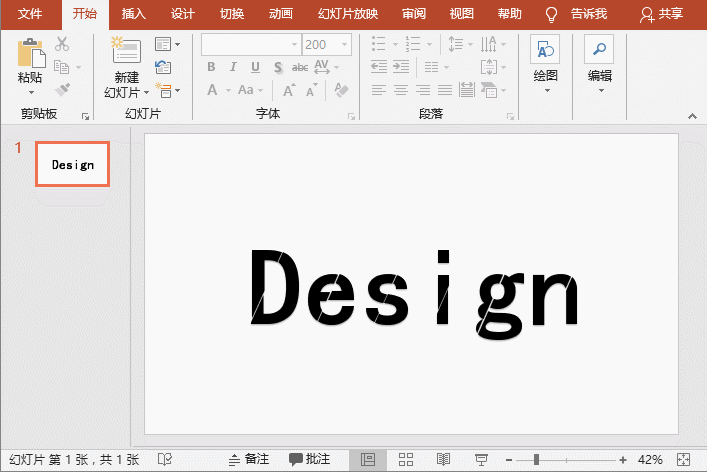Switch to Slide Sorter view in status bar
The height and width of the screenshot is (472, 707).
[x=407, y=459]
